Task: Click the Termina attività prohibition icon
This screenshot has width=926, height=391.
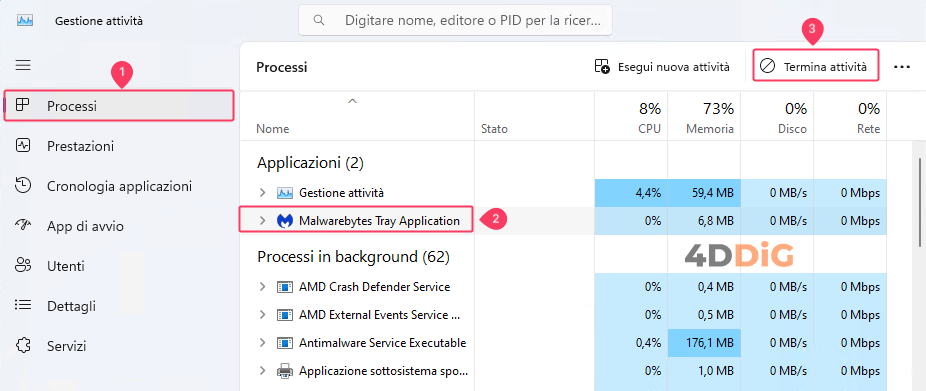Action: click(767, 66)
